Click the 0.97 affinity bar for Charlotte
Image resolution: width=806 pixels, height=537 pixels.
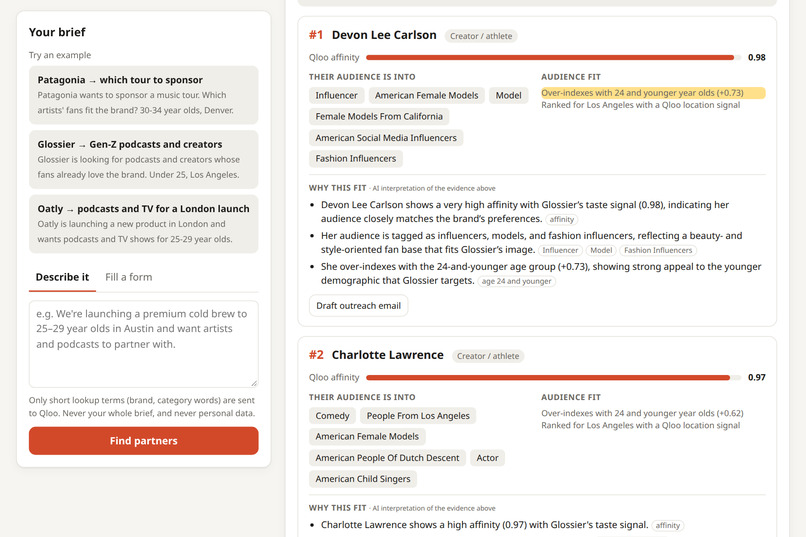[x=553, y=378]
